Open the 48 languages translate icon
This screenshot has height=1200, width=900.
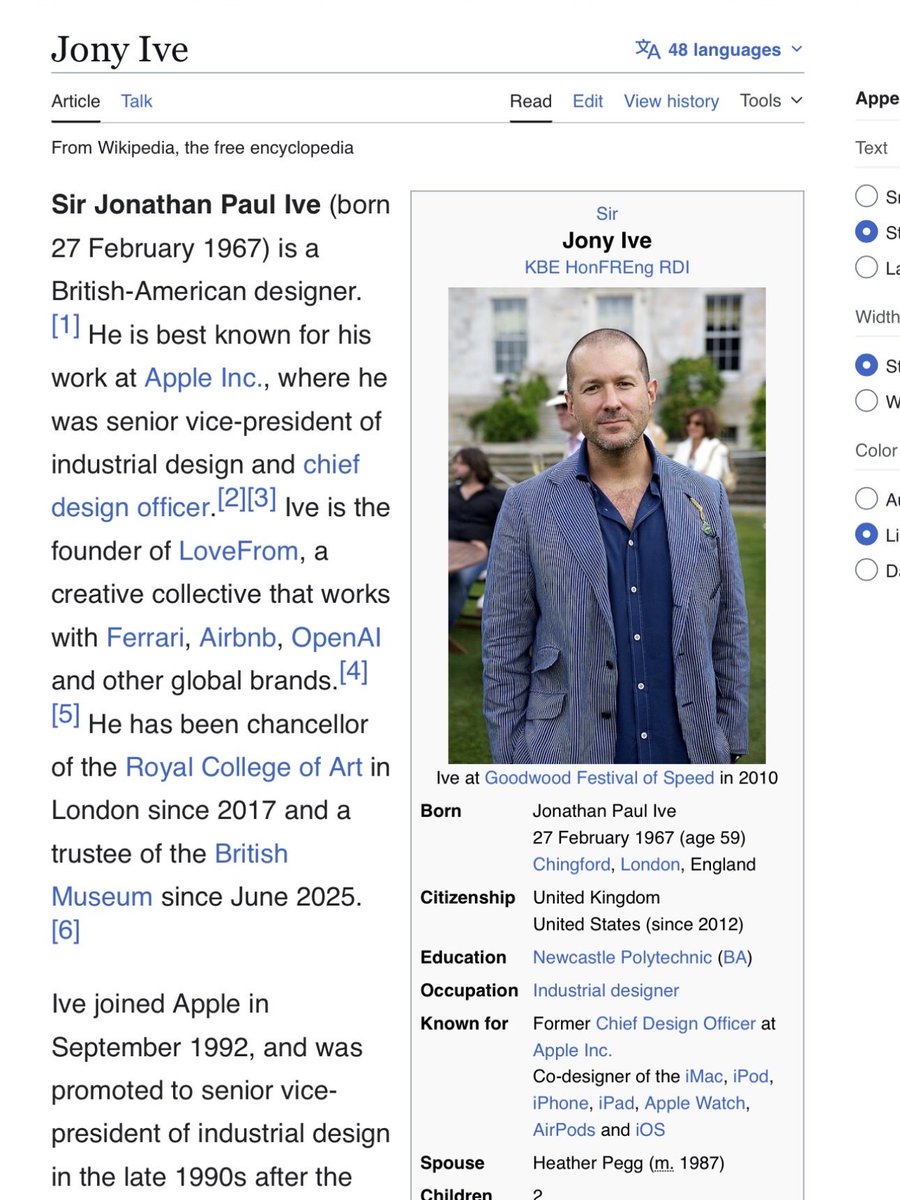[x=648, y=49]
